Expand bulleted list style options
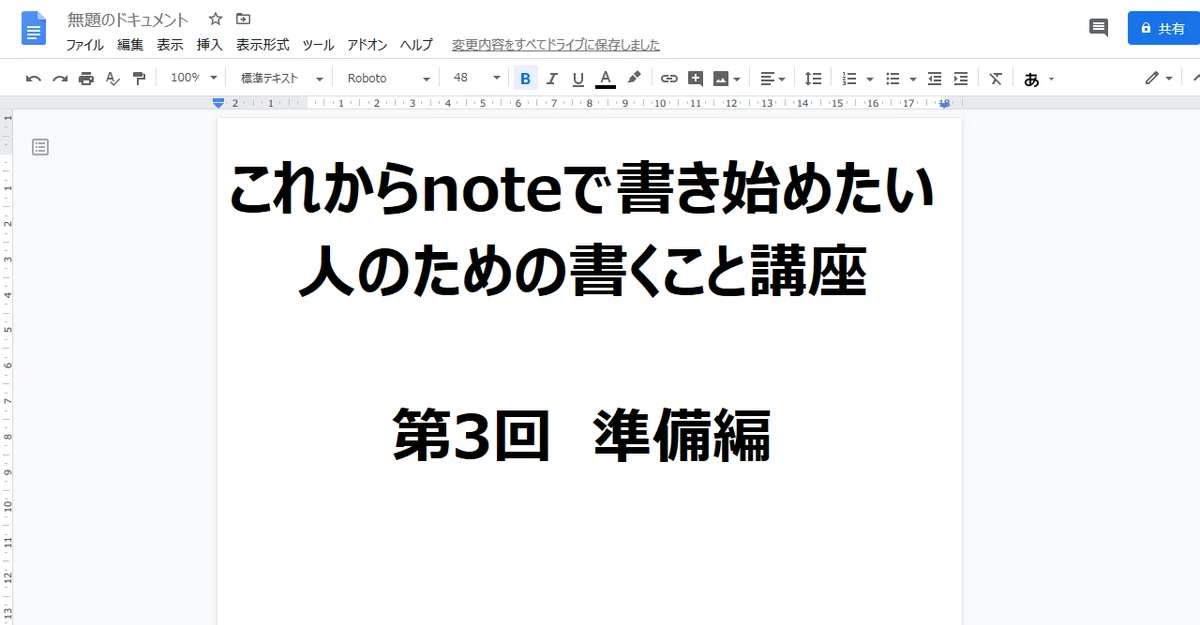This screenshot has width=1200, height=625. 913,78
